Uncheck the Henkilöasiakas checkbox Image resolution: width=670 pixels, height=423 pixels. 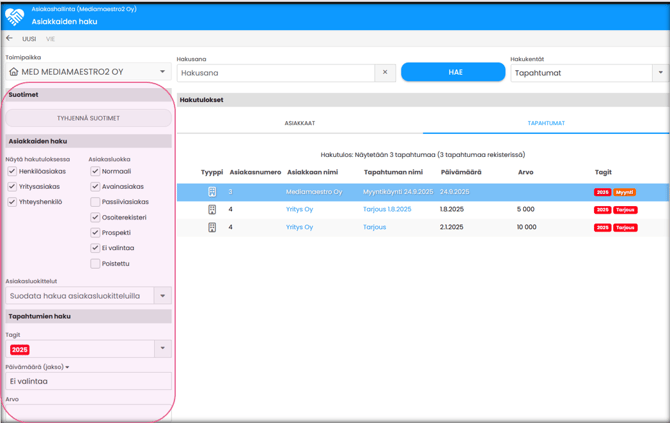coord(12,171)
